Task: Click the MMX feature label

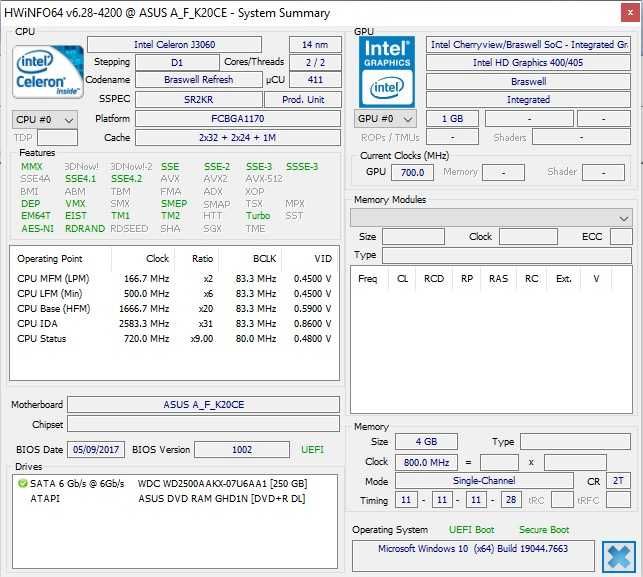Action: click(32, 166)
